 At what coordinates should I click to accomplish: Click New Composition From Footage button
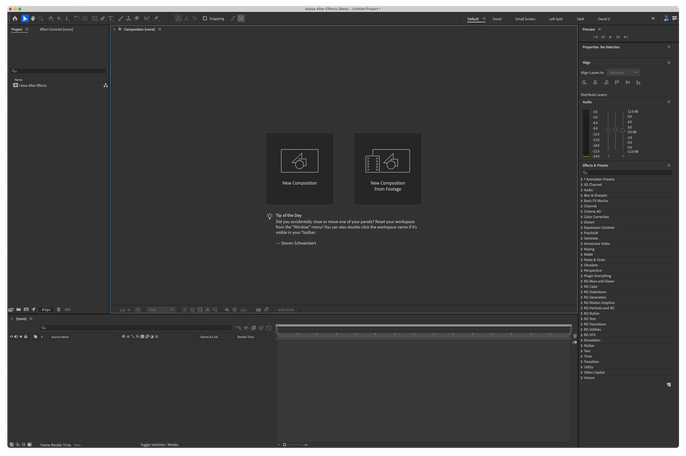(x=388, y=168)
